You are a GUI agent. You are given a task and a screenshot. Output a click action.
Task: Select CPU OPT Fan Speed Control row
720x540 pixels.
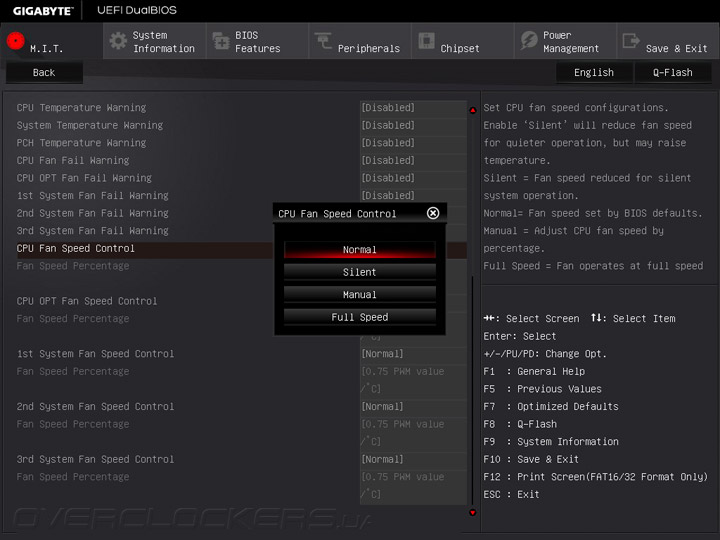tap(145, 301)
